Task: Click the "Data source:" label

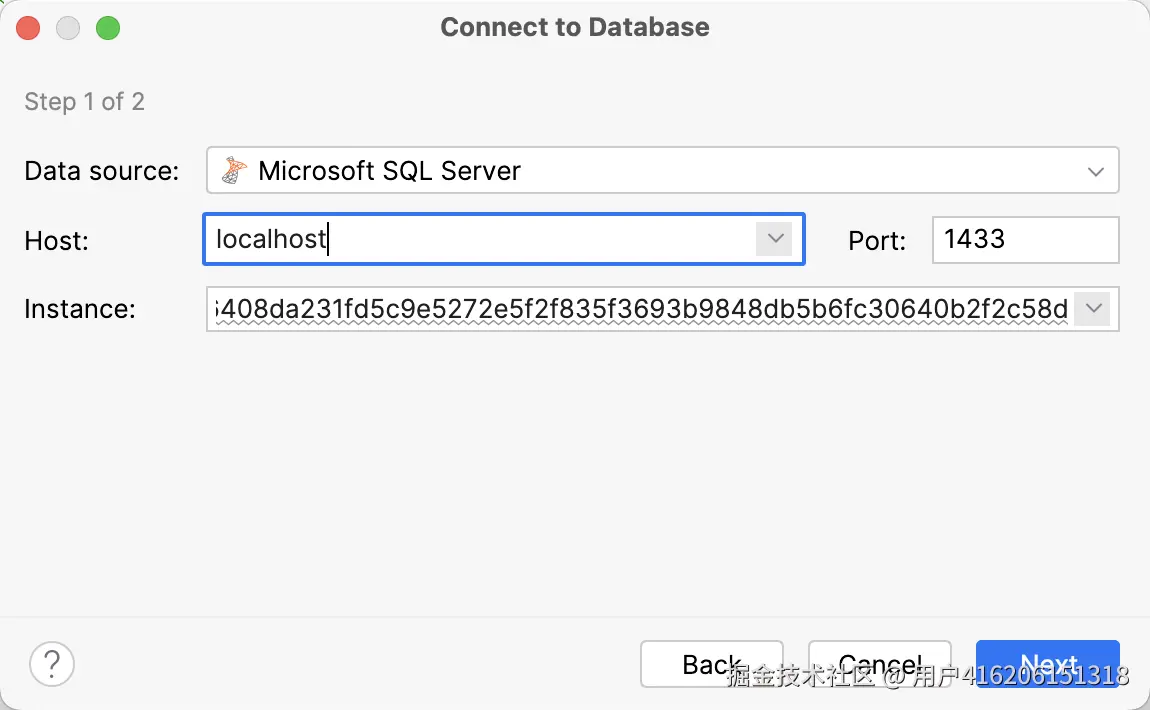Action: pos(102,171)
